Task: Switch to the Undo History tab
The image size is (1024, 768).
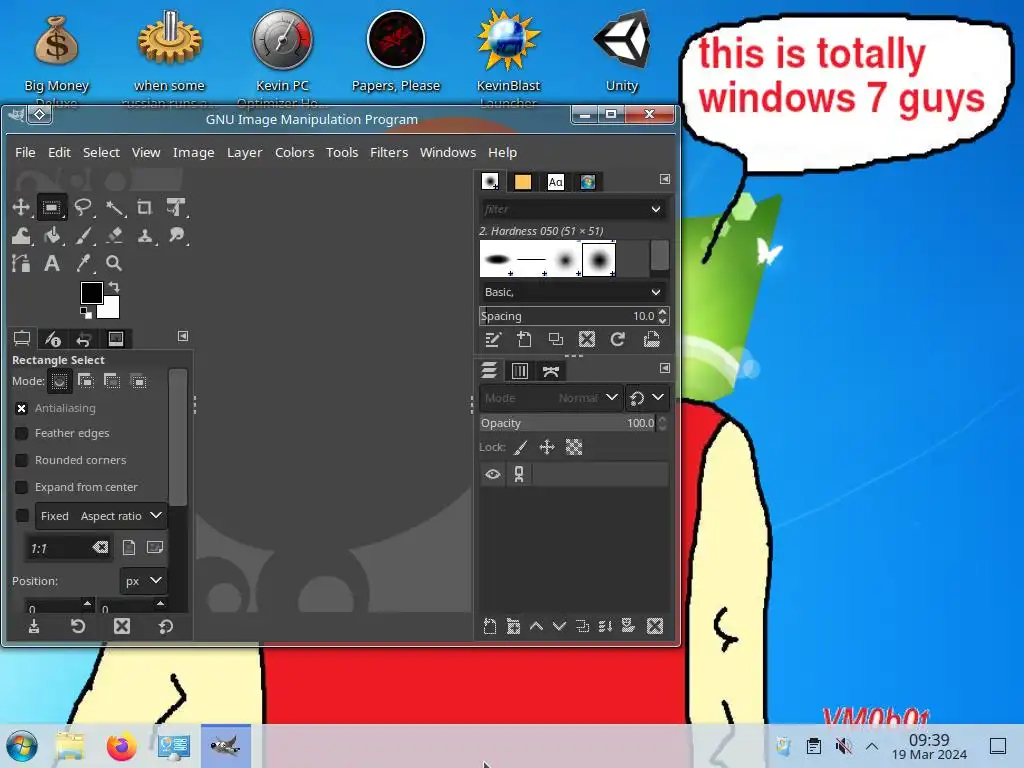Action: tap(84, 338)
